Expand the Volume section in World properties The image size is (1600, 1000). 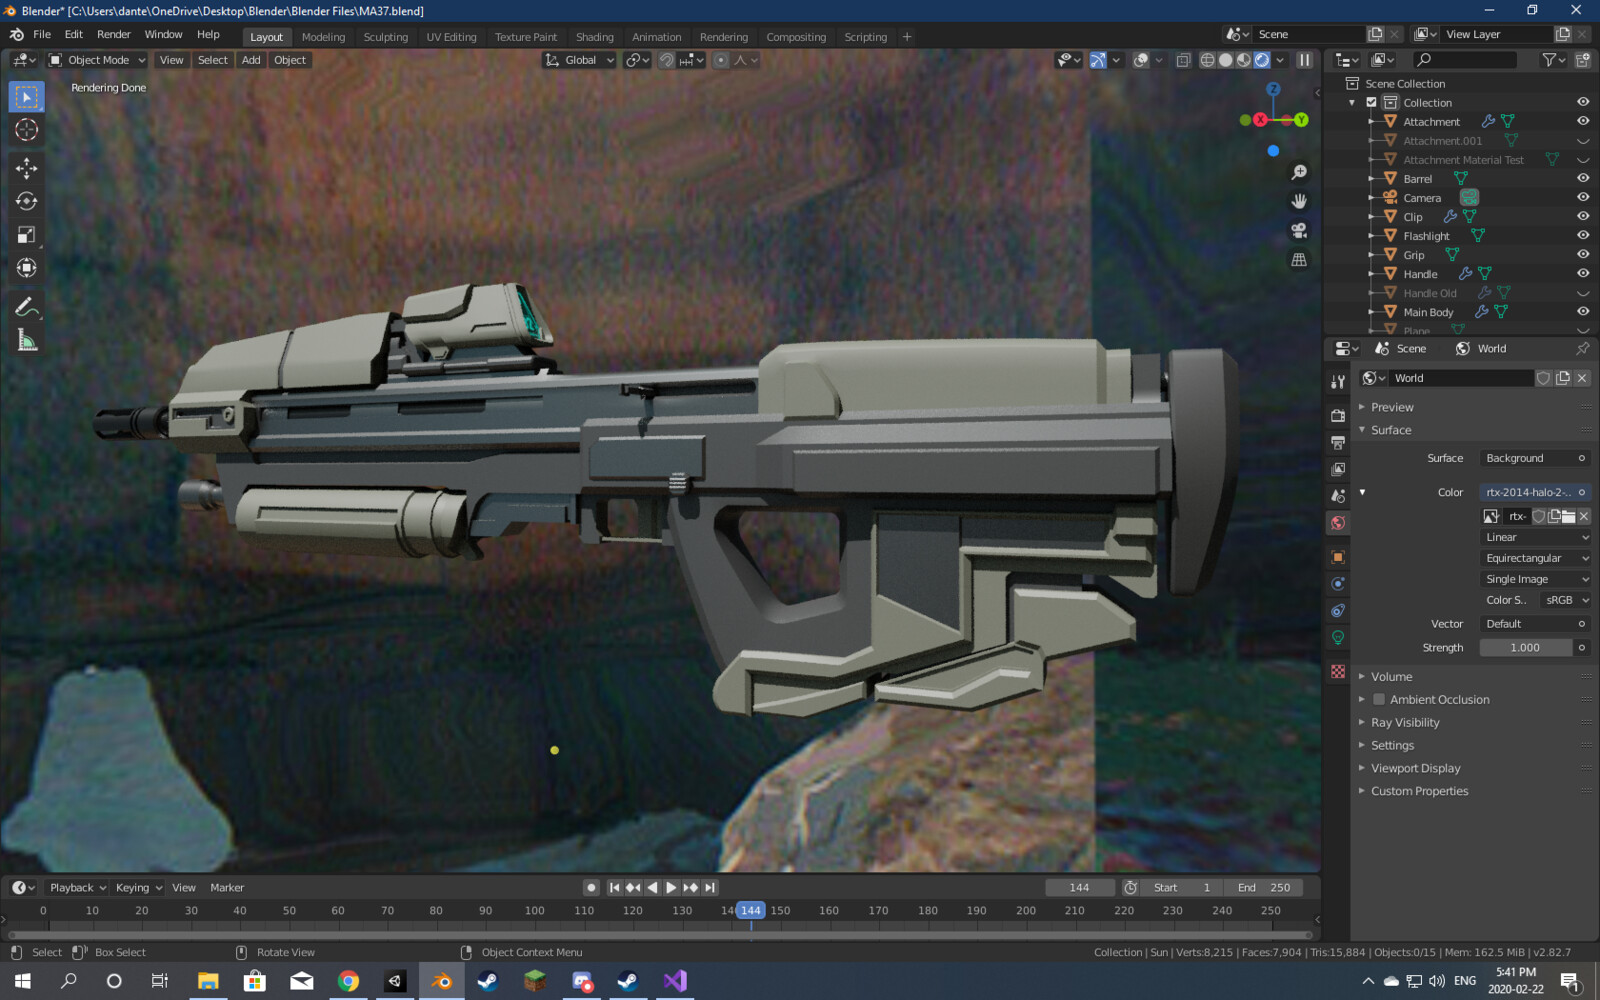(1363, 676)
